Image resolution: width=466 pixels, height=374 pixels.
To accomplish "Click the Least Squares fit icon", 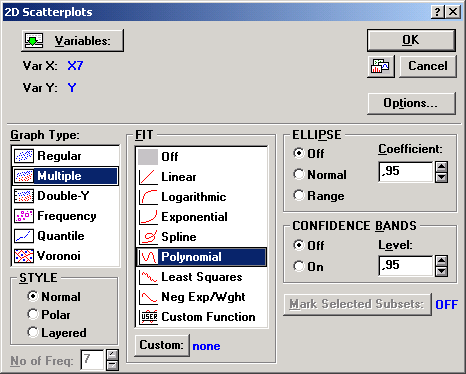I will (148, 277).
